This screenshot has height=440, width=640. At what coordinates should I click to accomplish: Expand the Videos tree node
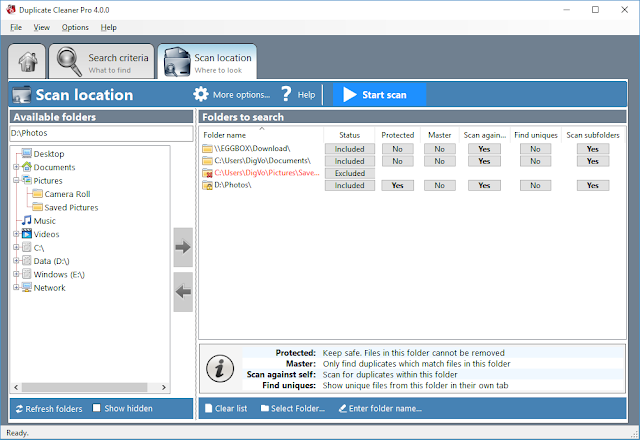tap(16, 234)
